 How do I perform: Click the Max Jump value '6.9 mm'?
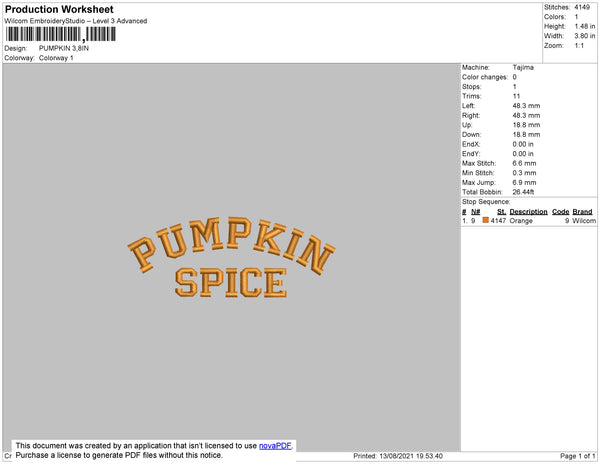point(524,182)
